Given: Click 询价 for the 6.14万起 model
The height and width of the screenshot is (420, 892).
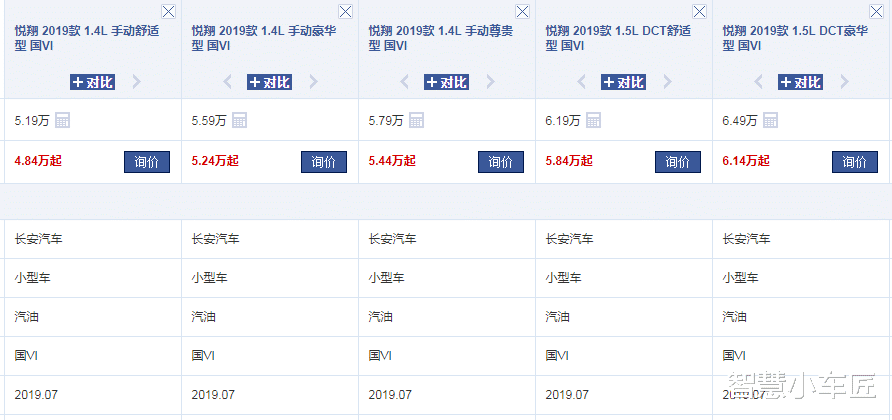Looking at the screenshot, I should point(854,162).
